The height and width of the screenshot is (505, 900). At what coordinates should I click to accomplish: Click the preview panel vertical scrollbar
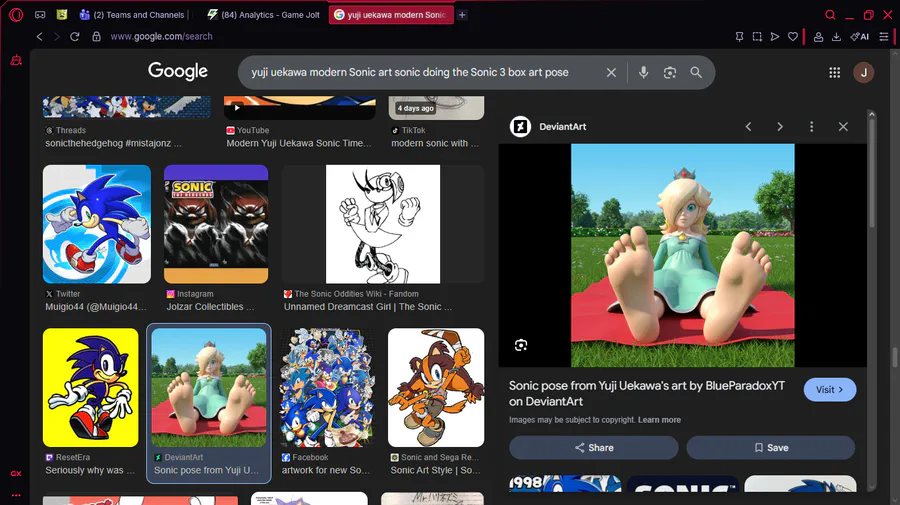(x=871, y=172)
